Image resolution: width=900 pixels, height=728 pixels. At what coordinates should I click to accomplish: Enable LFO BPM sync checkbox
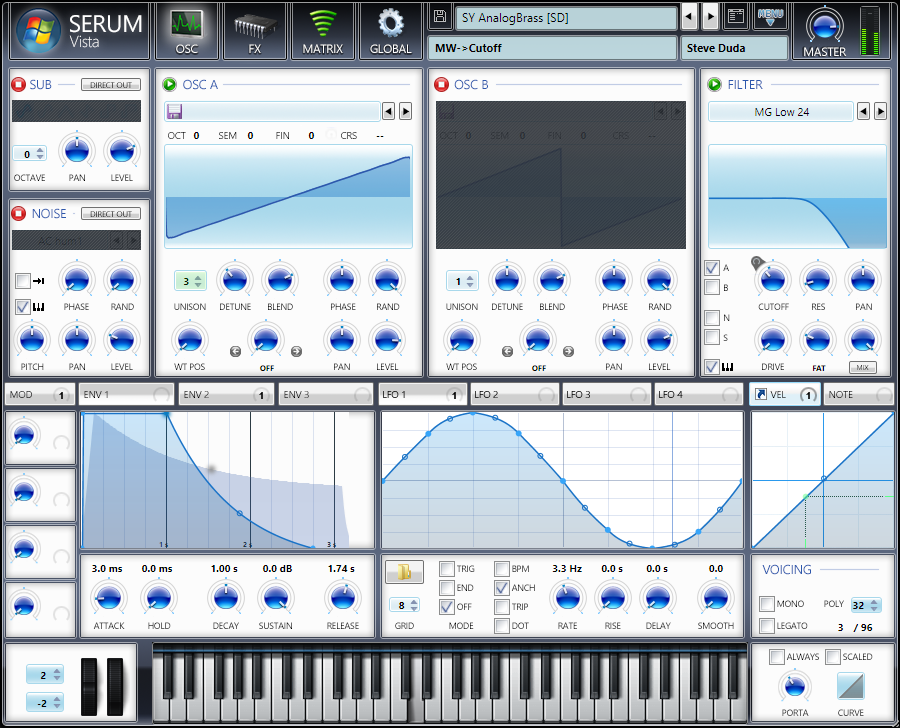pyautogui.click(x=502, y=568)
